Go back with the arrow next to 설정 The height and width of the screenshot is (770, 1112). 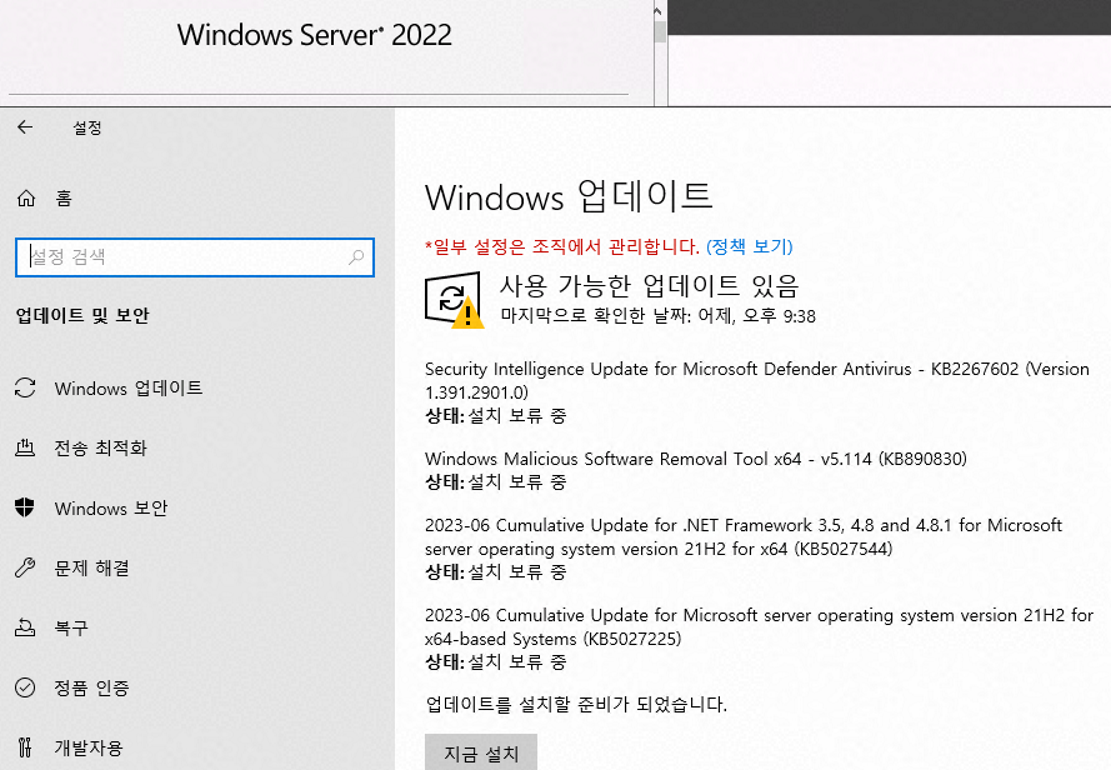pyautogui.click(x=25, y=127)
